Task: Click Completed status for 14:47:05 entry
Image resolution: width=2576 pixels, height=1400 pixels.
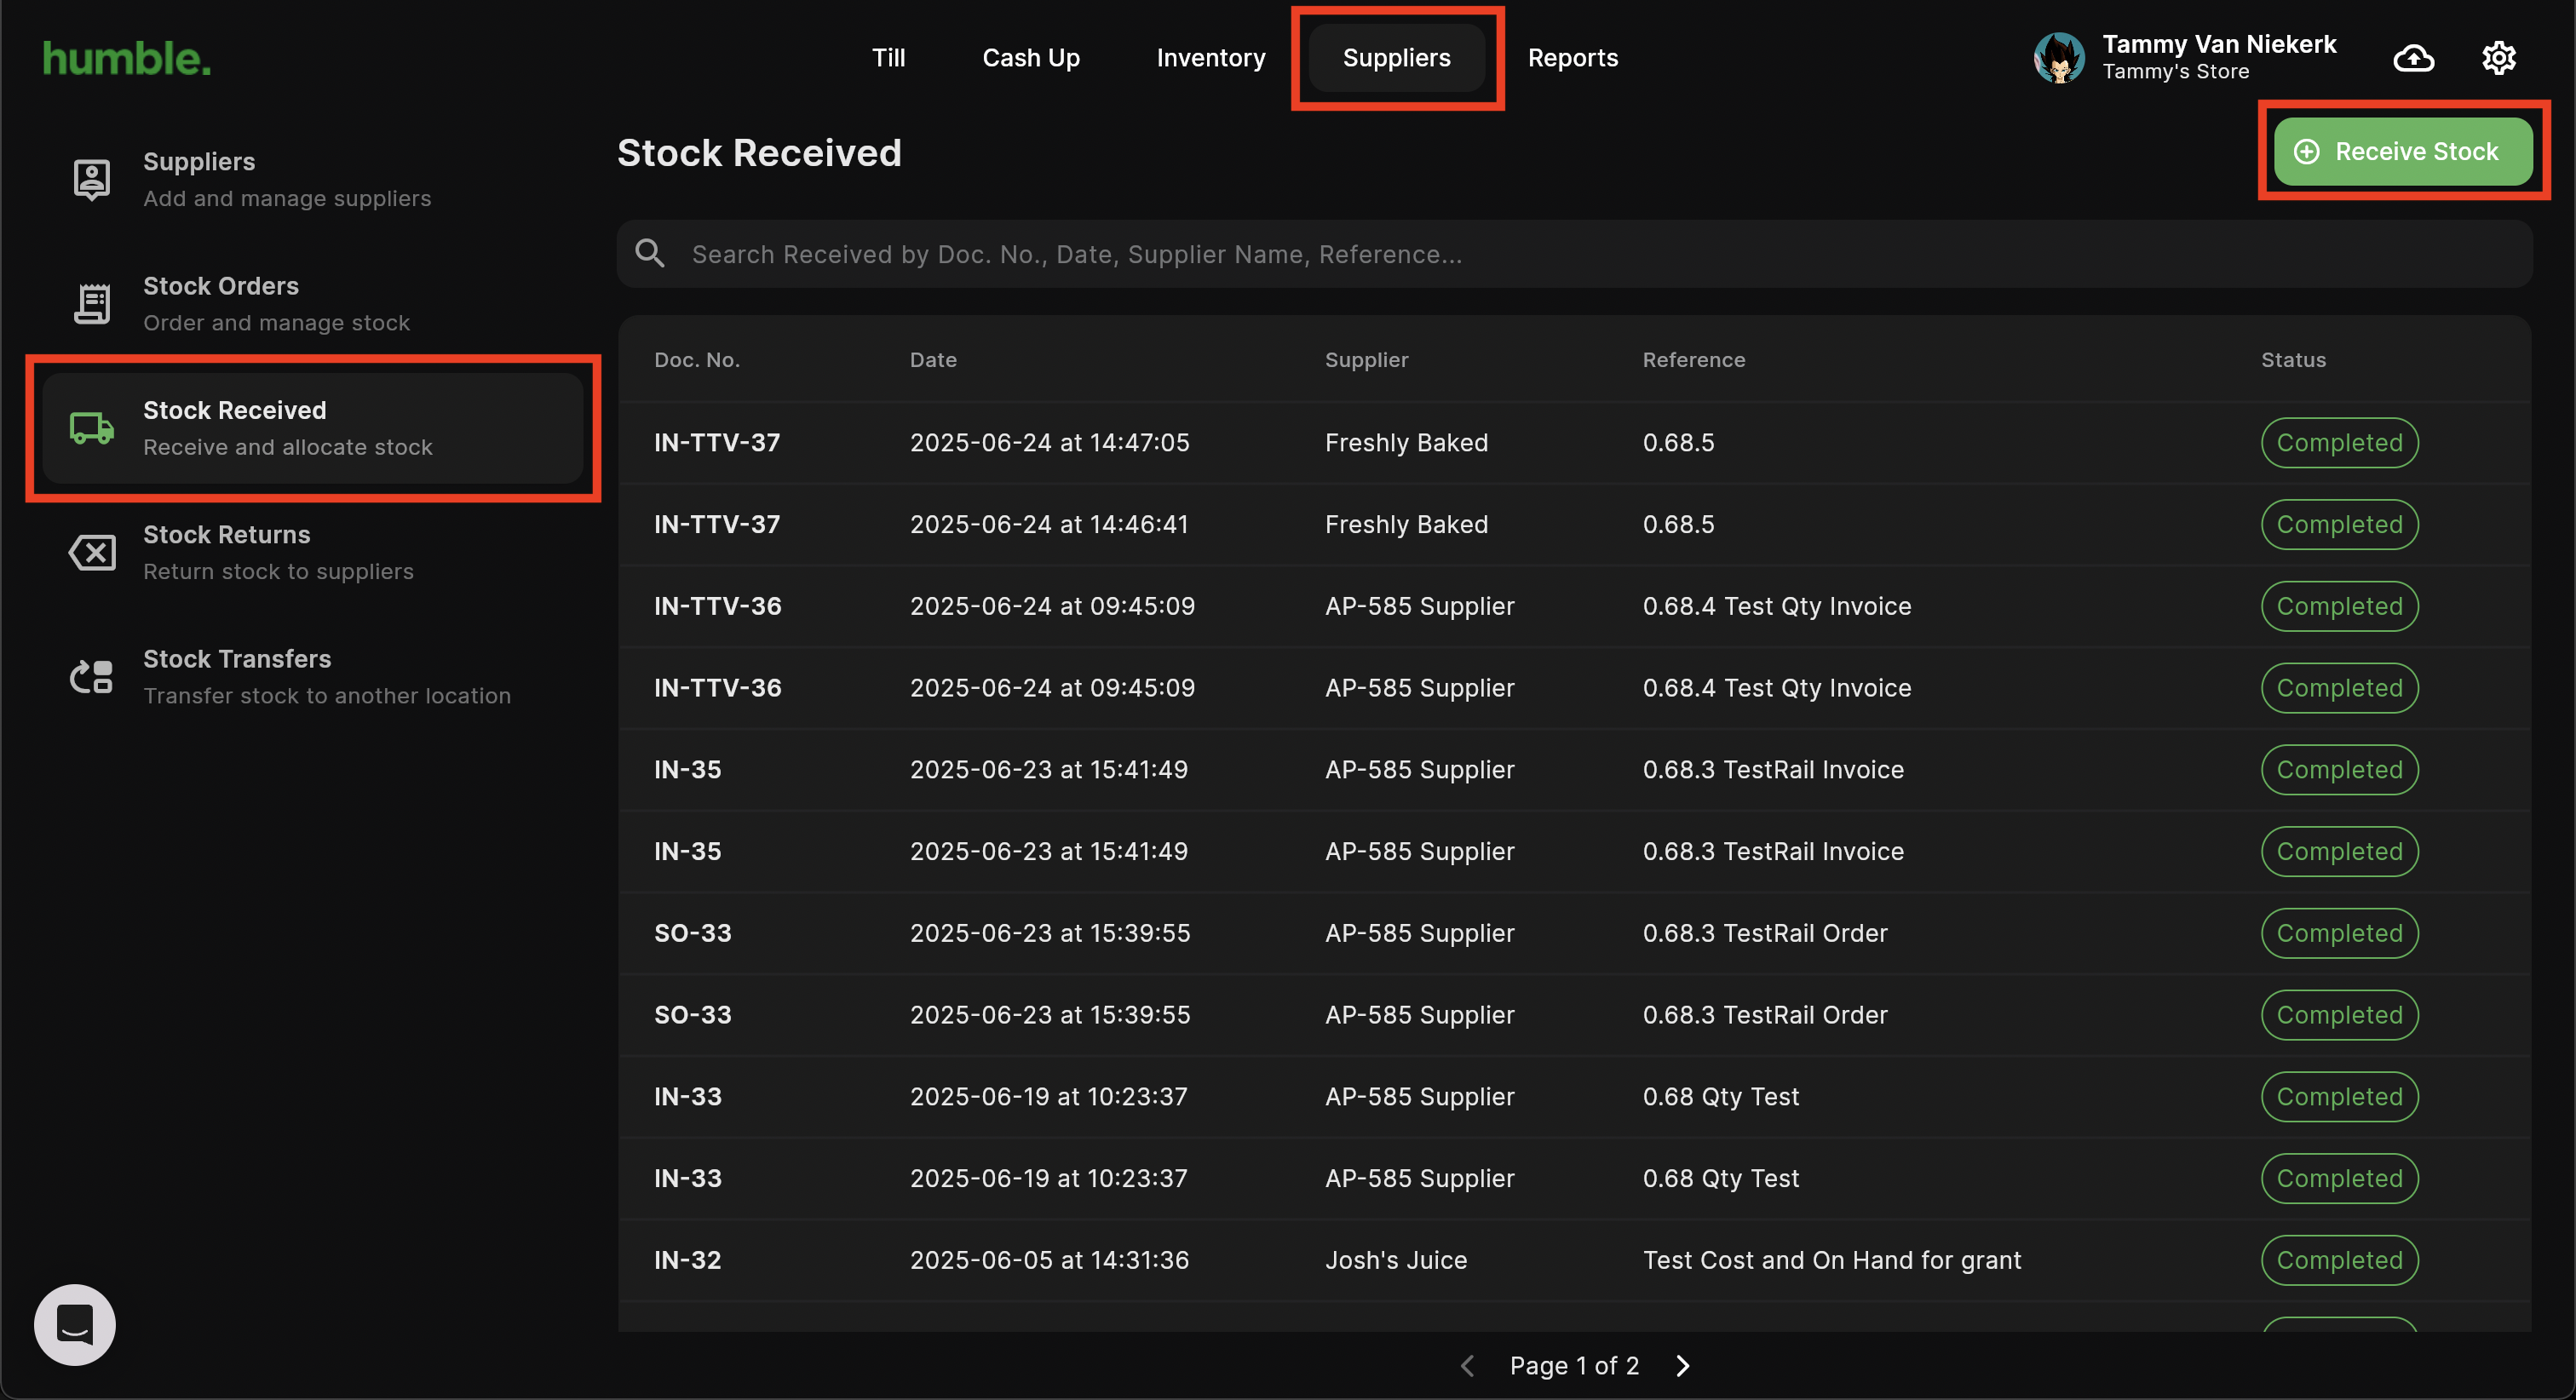Action: (2339, 443)
